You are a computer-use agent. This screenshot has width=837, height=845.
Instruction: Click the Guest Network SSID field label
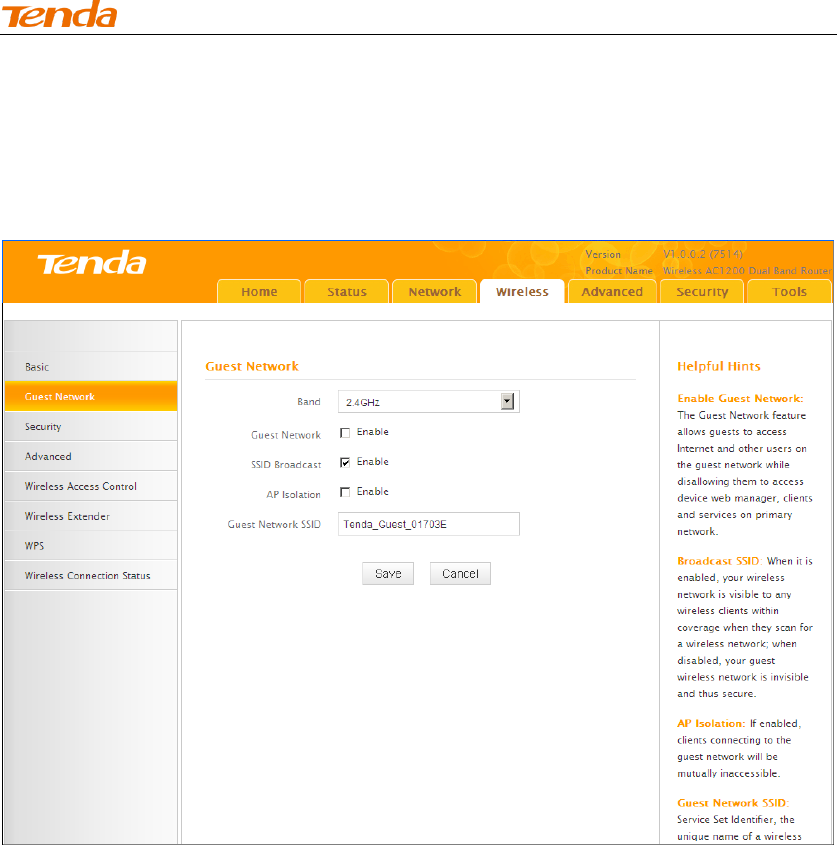274,524
